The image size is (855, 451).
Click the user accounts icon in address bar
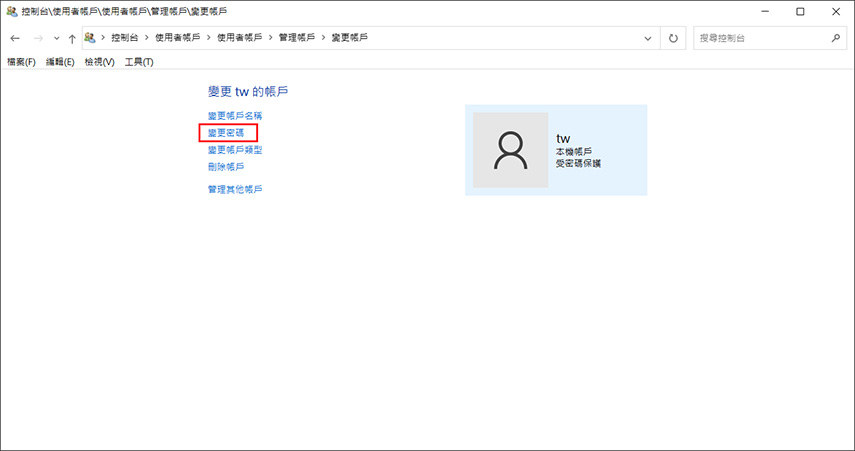(90, 38)
